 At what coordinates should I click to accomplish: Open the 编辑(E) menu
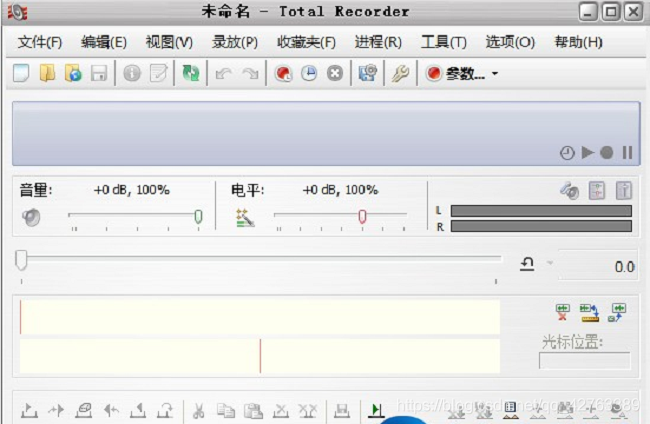[x=104, y=42]
